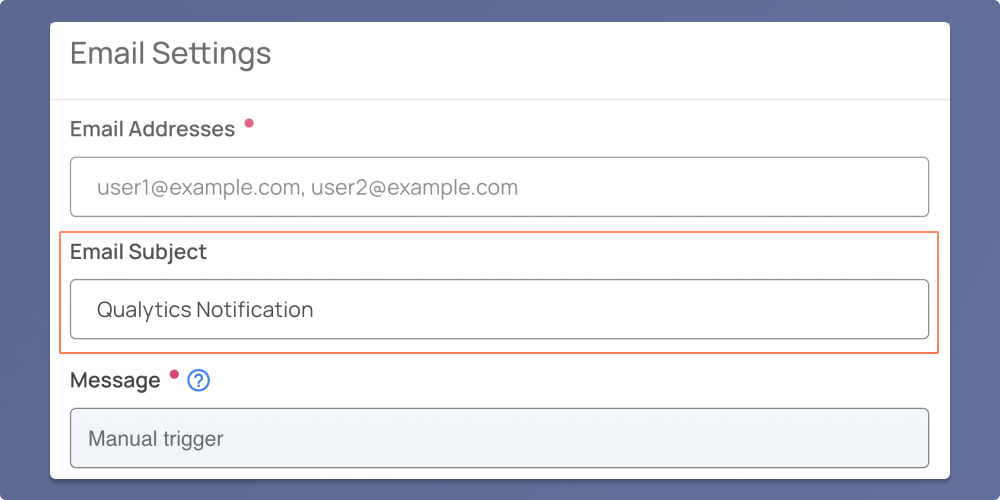
Task: Click the red required dot beside Message
Action: coord(174,374)
